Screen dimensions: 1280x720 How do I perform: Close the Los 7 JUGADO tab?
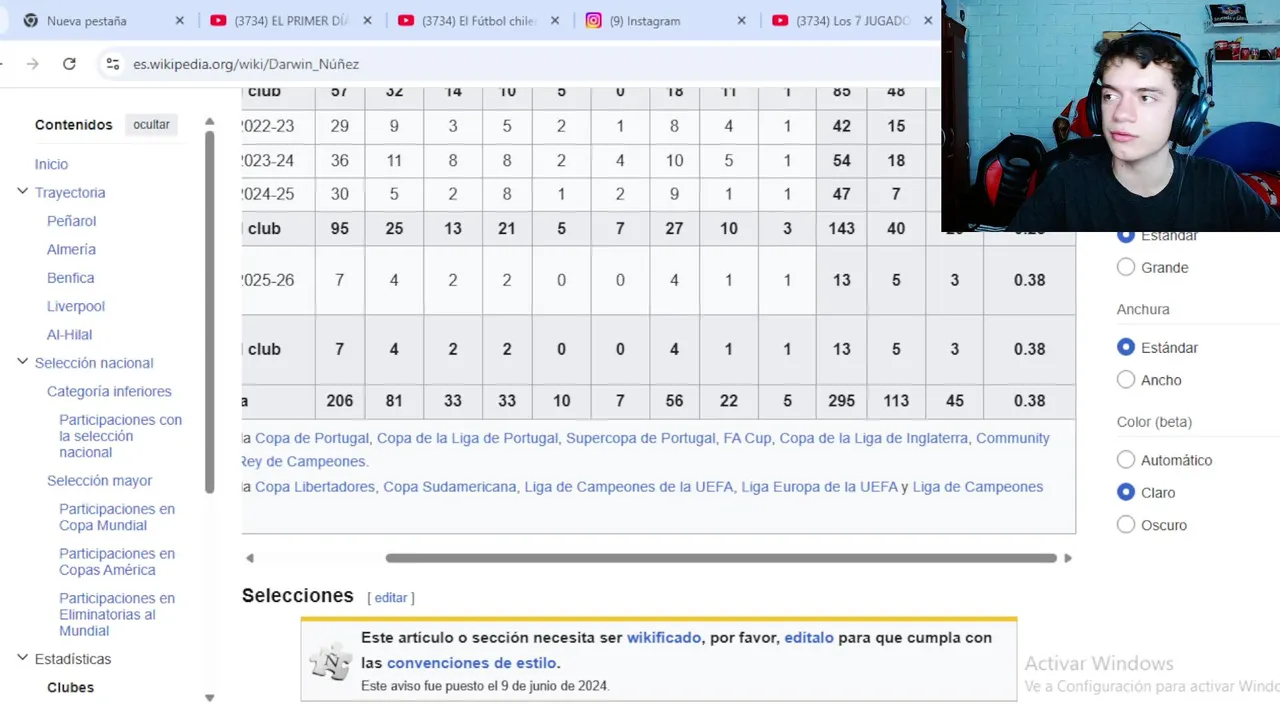(x=928, y=20)
